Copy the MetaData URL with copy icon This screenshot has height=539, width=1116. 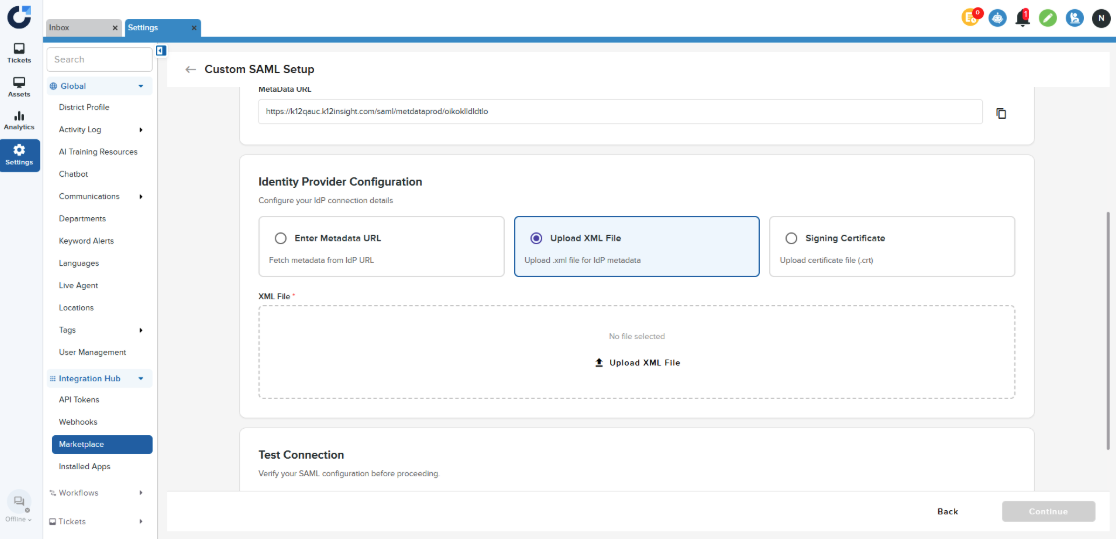coord(1001,113)
